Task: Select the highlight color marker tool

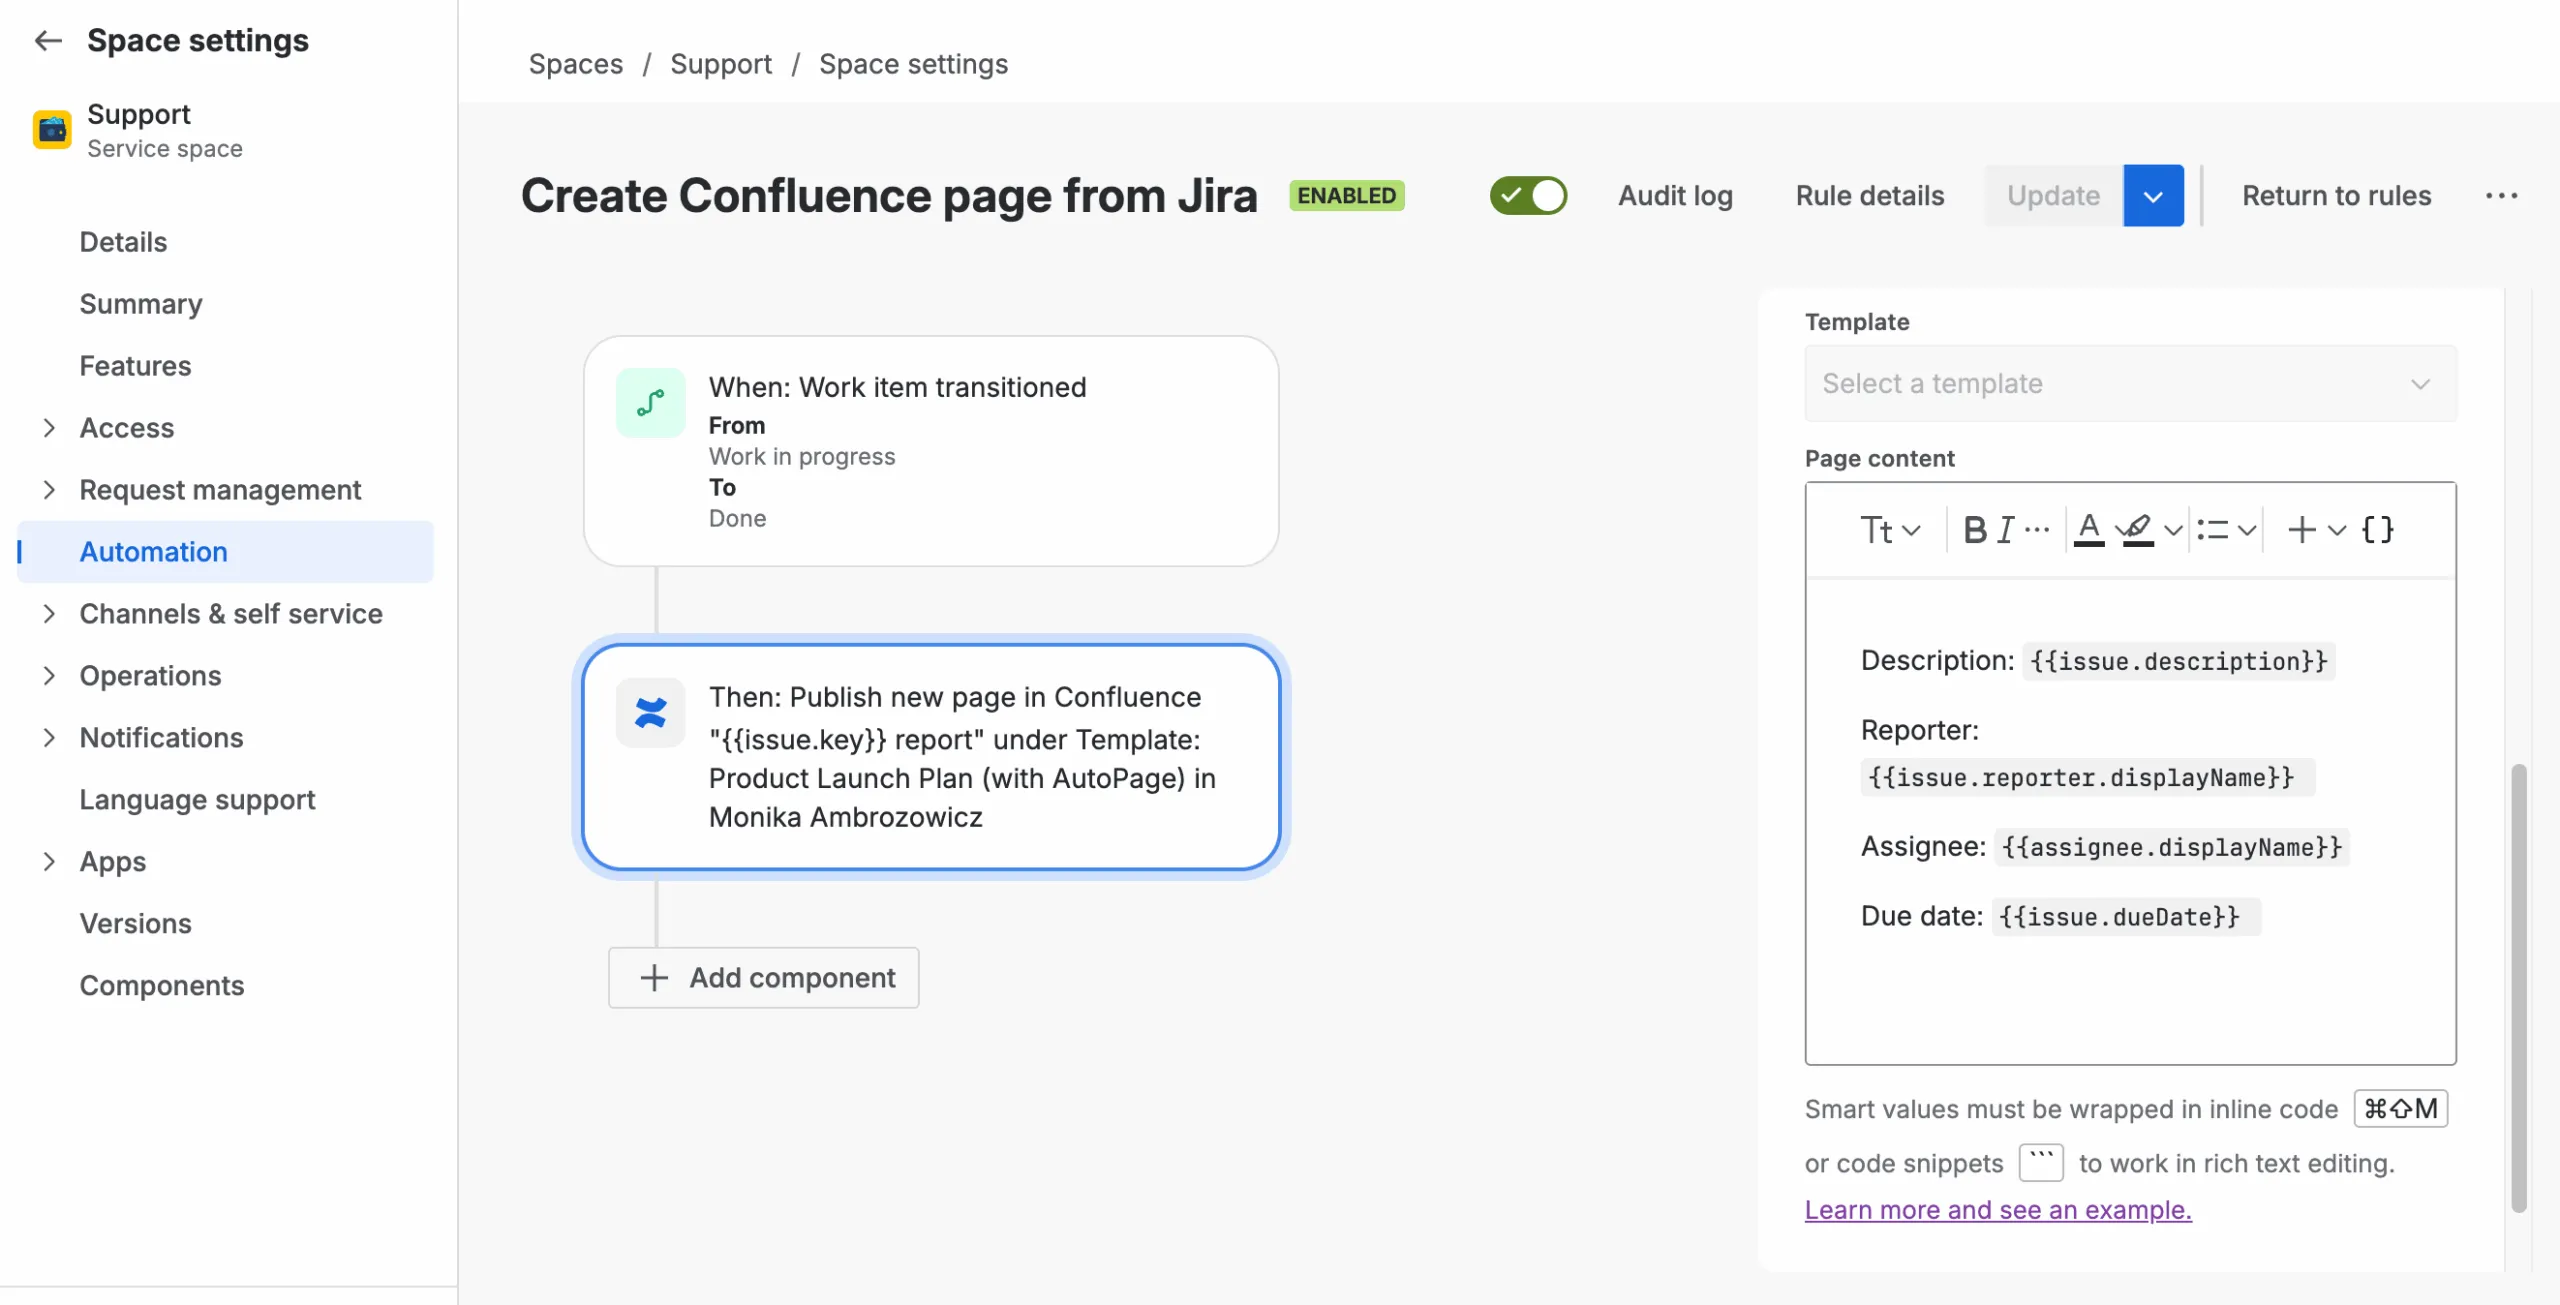Action: tap(2137, 529)
